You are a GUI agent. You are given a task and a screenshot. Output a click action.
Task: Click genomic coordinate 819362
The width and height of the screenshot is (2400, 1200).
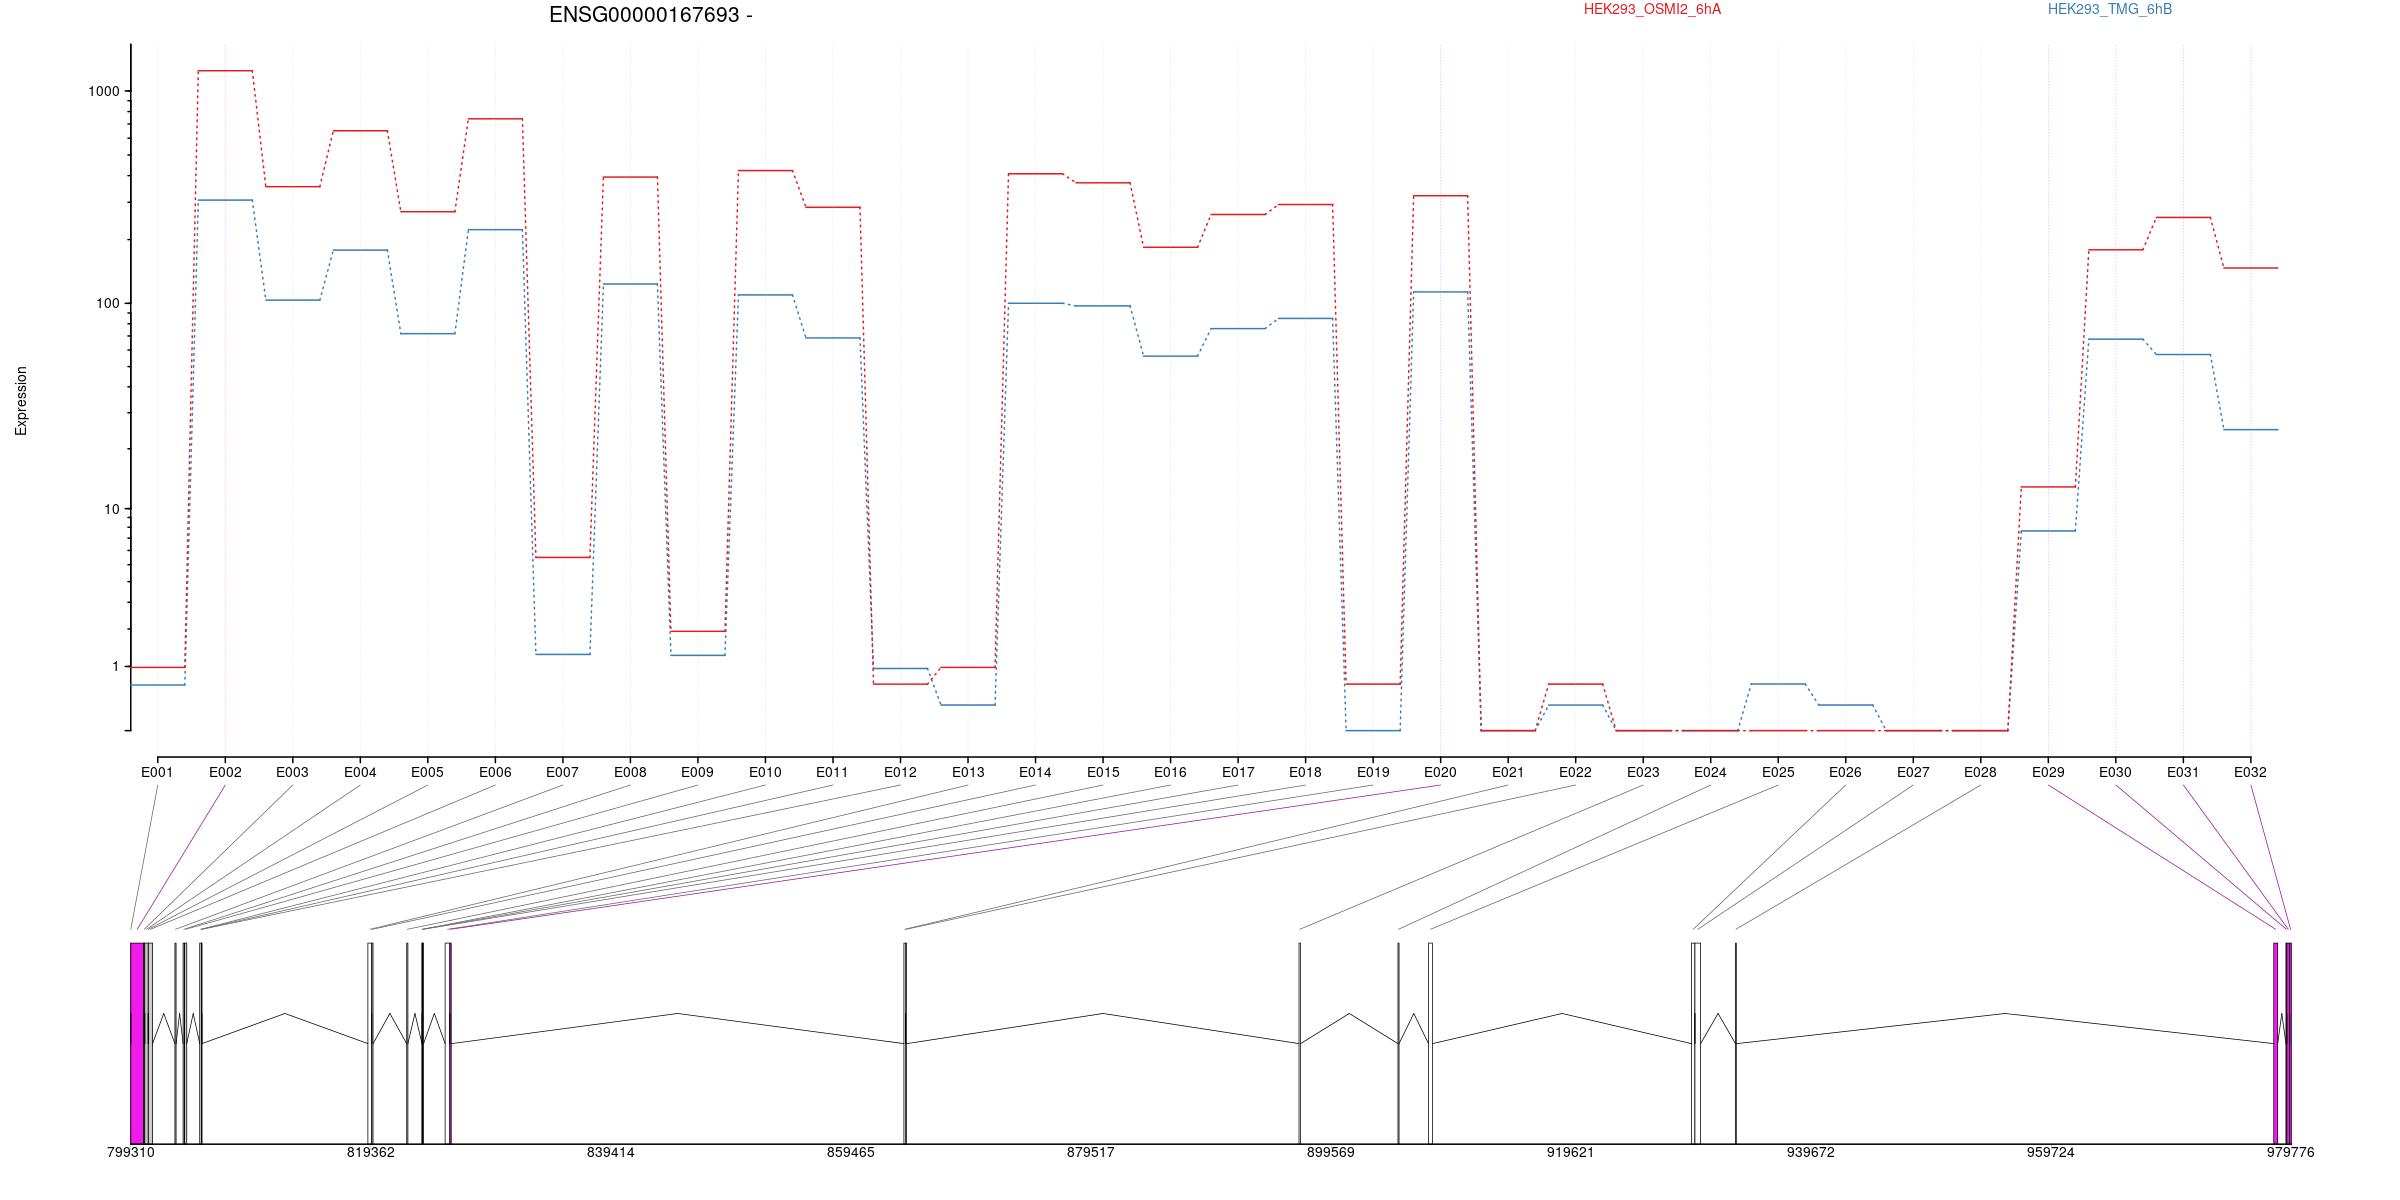[x=371, y=1153]
